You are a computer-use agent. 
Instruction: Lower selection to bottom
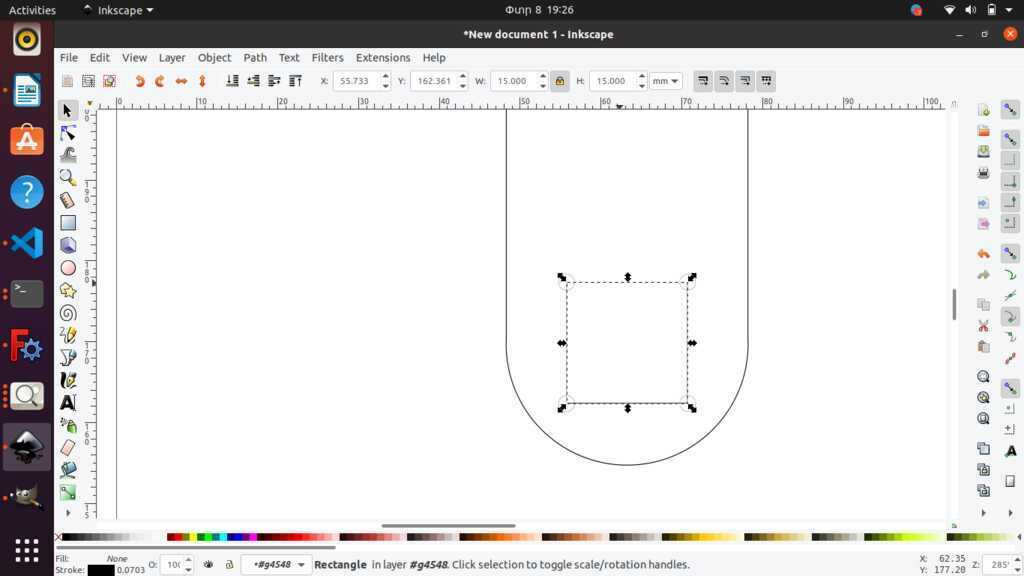232,81
